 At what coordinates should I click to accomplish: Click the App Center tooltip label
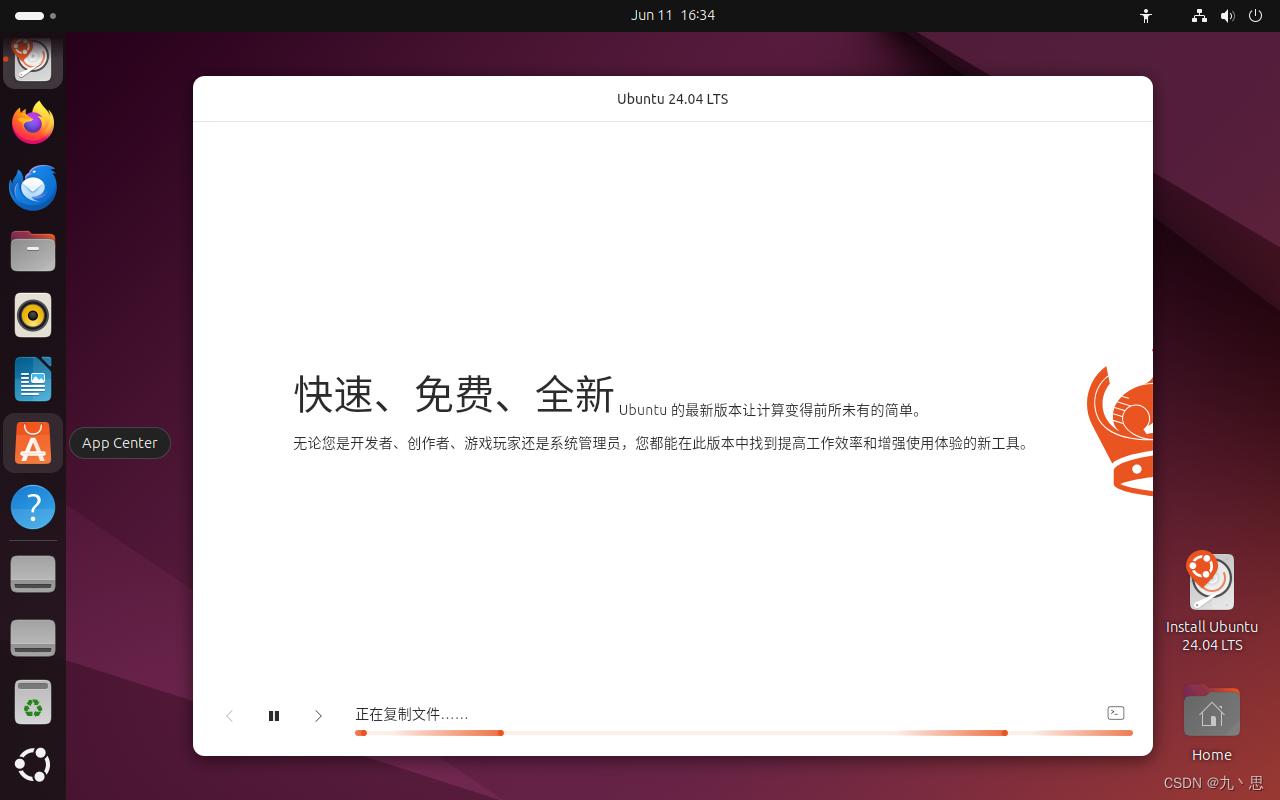coord(120,443)
